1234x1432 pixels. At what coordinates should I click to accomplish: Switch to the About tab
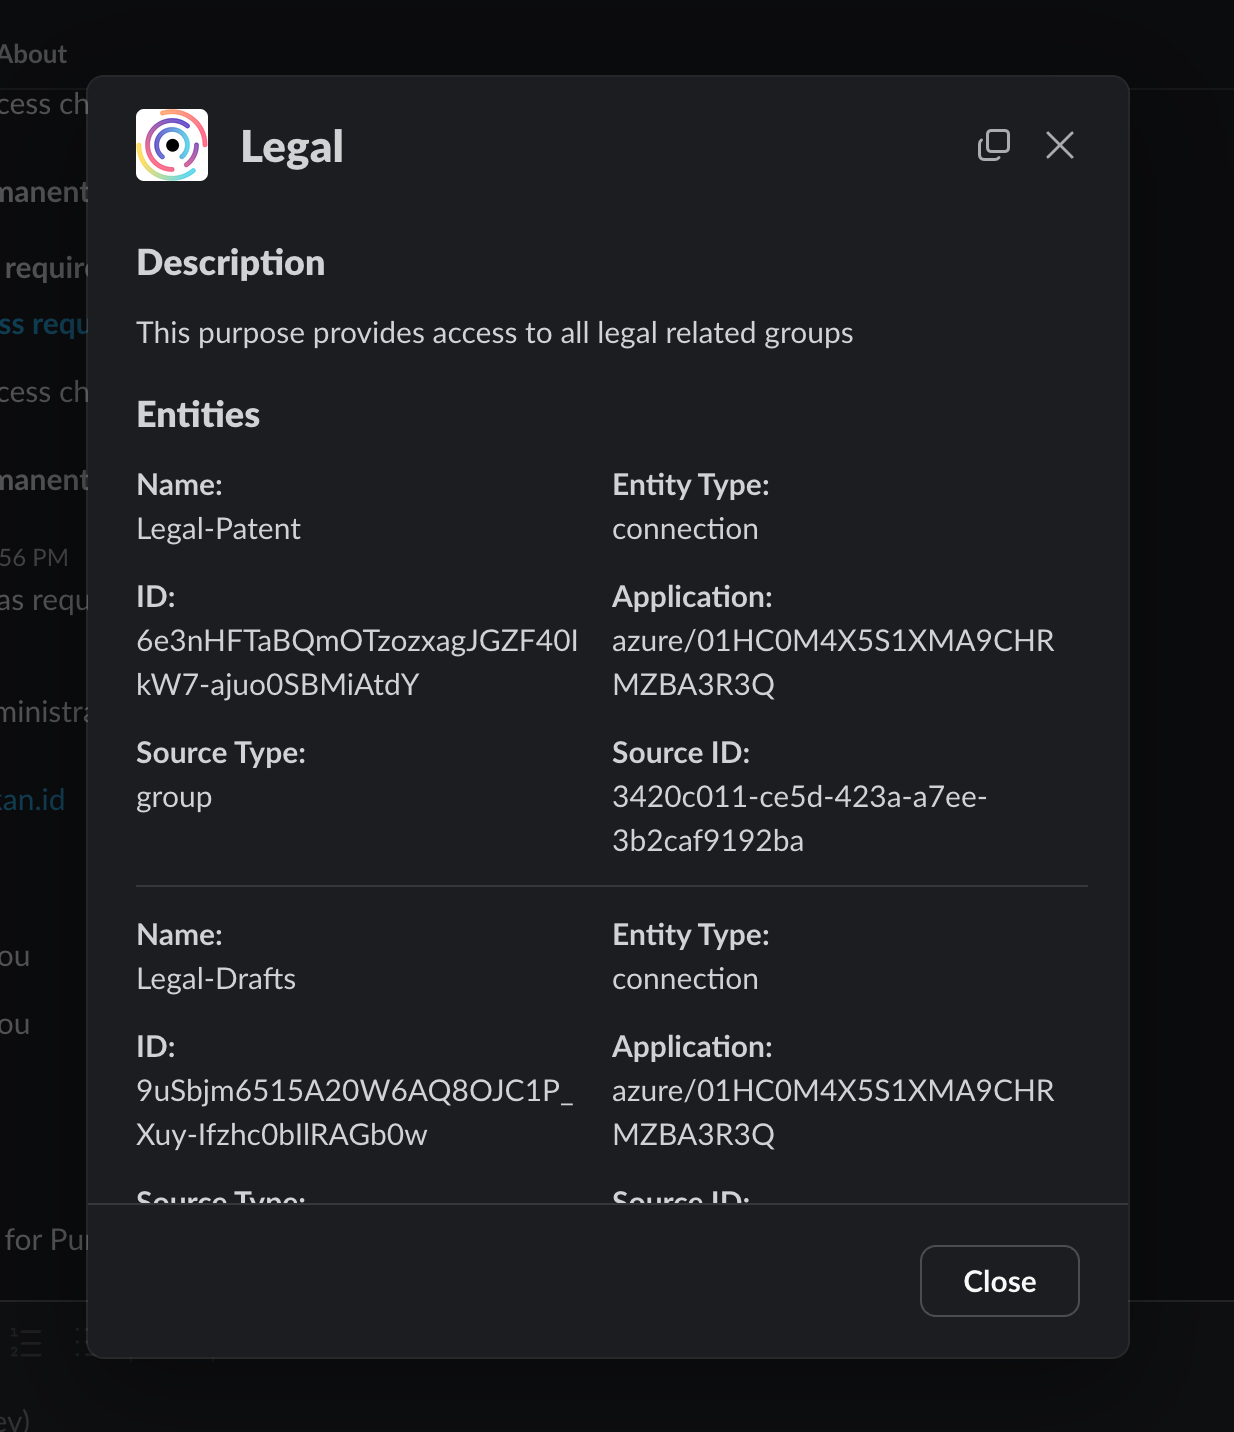click(x=33, y=54)
